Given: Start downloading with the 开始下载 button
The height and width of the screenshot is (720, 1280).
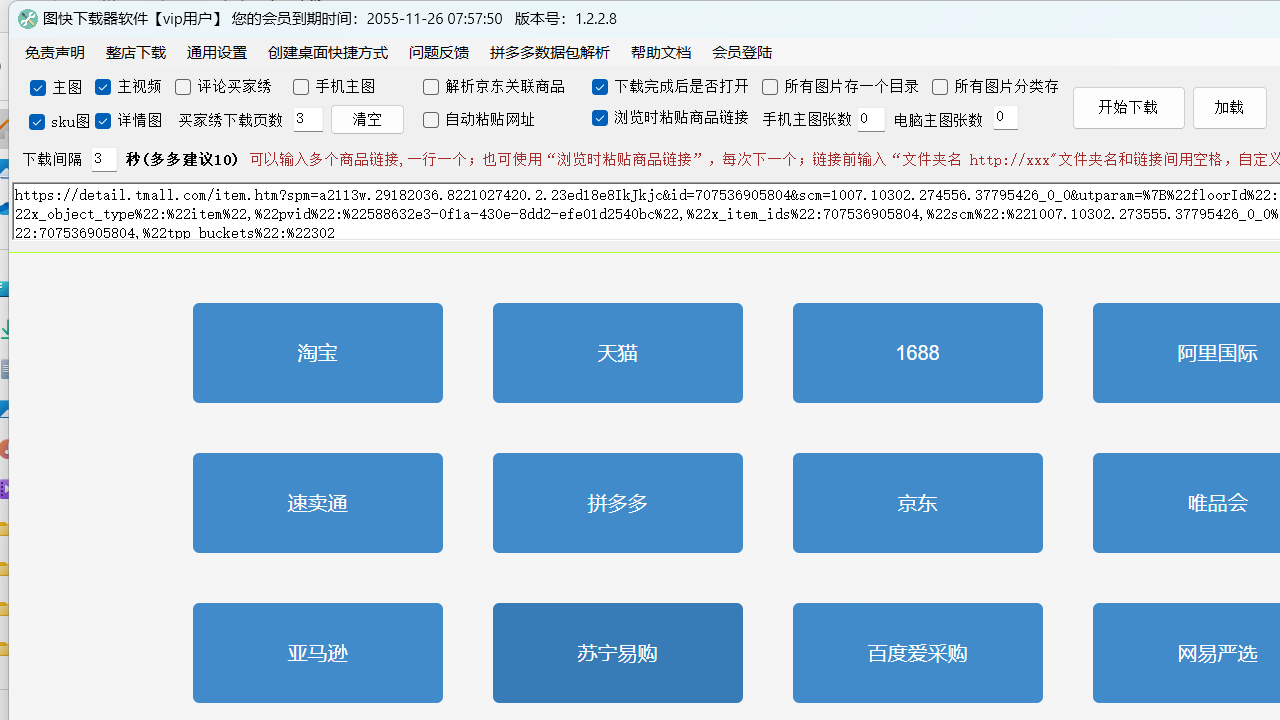Looking at the screenshot, I should (x=1128, y=107).
